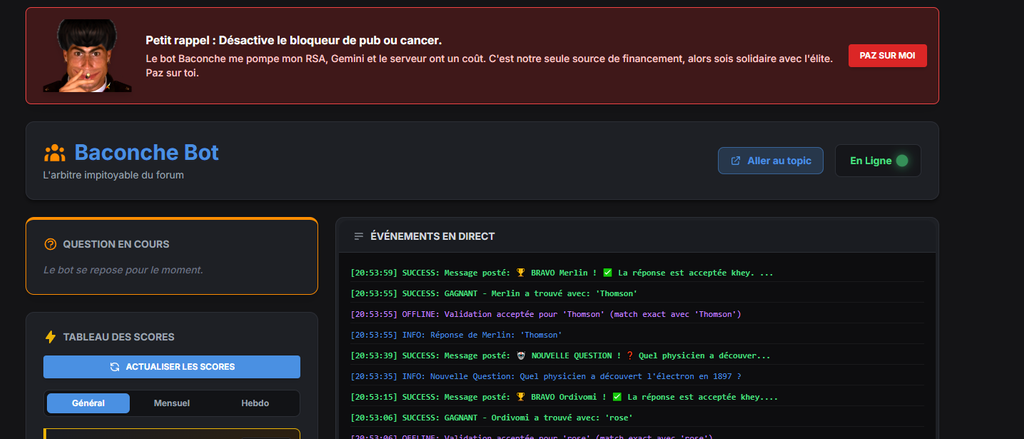1024x439 pixels.
Task: Click the list icon beside Événements en direct
Action: coord(359,236)
